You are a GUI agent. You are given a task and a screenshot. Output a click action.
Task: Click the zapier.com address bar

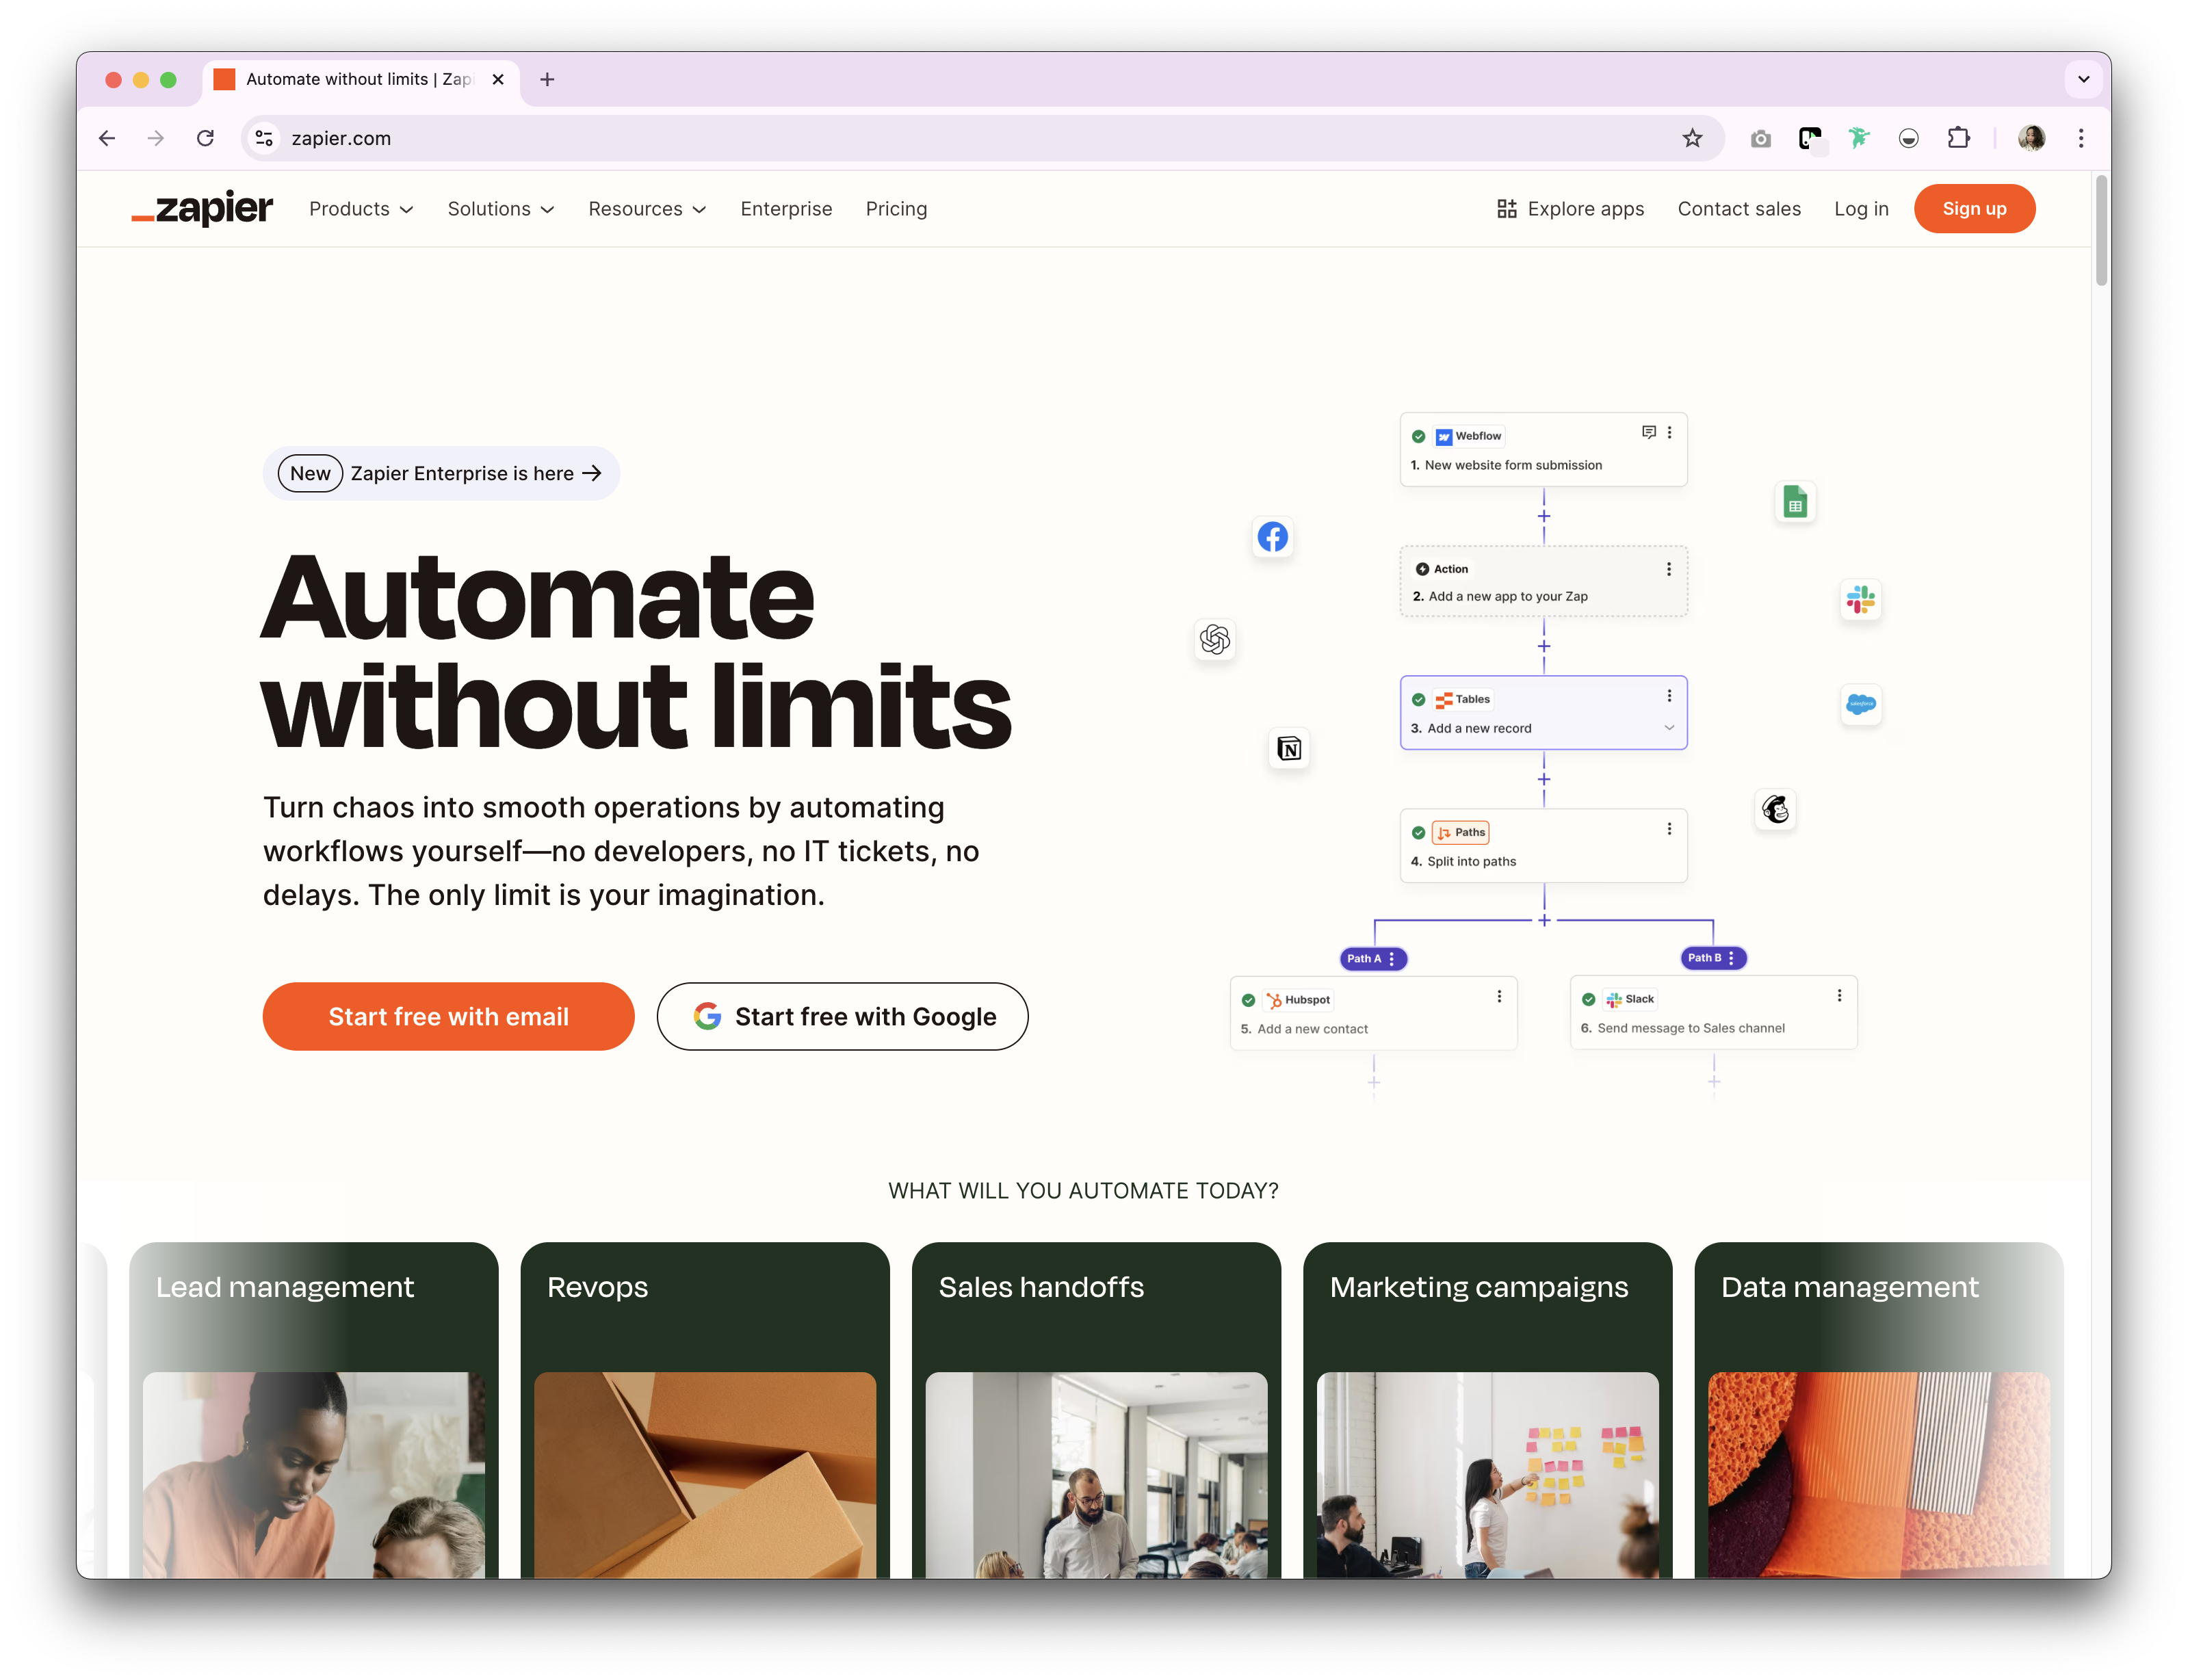click(900, 138)
